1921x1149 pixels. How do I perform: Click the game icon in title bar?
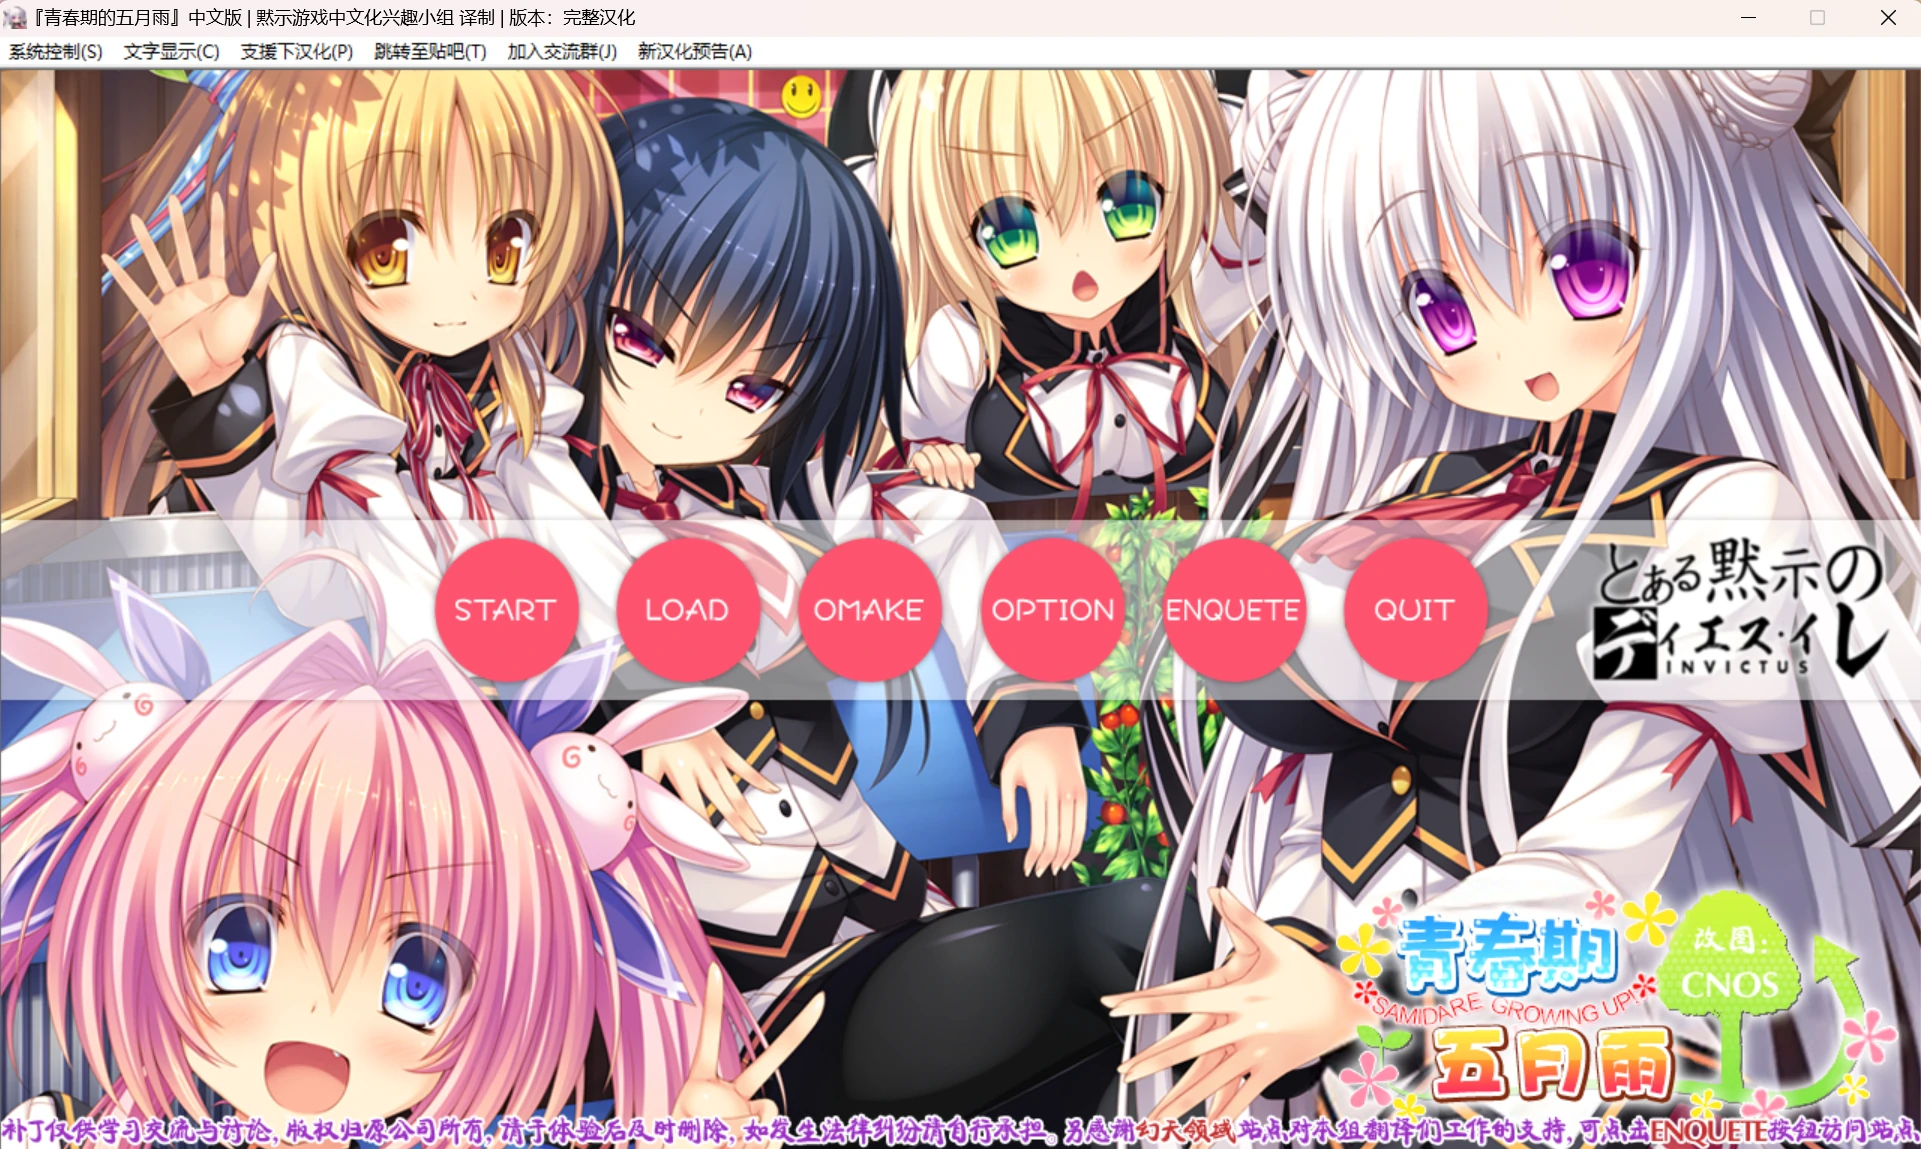[15, 18]
